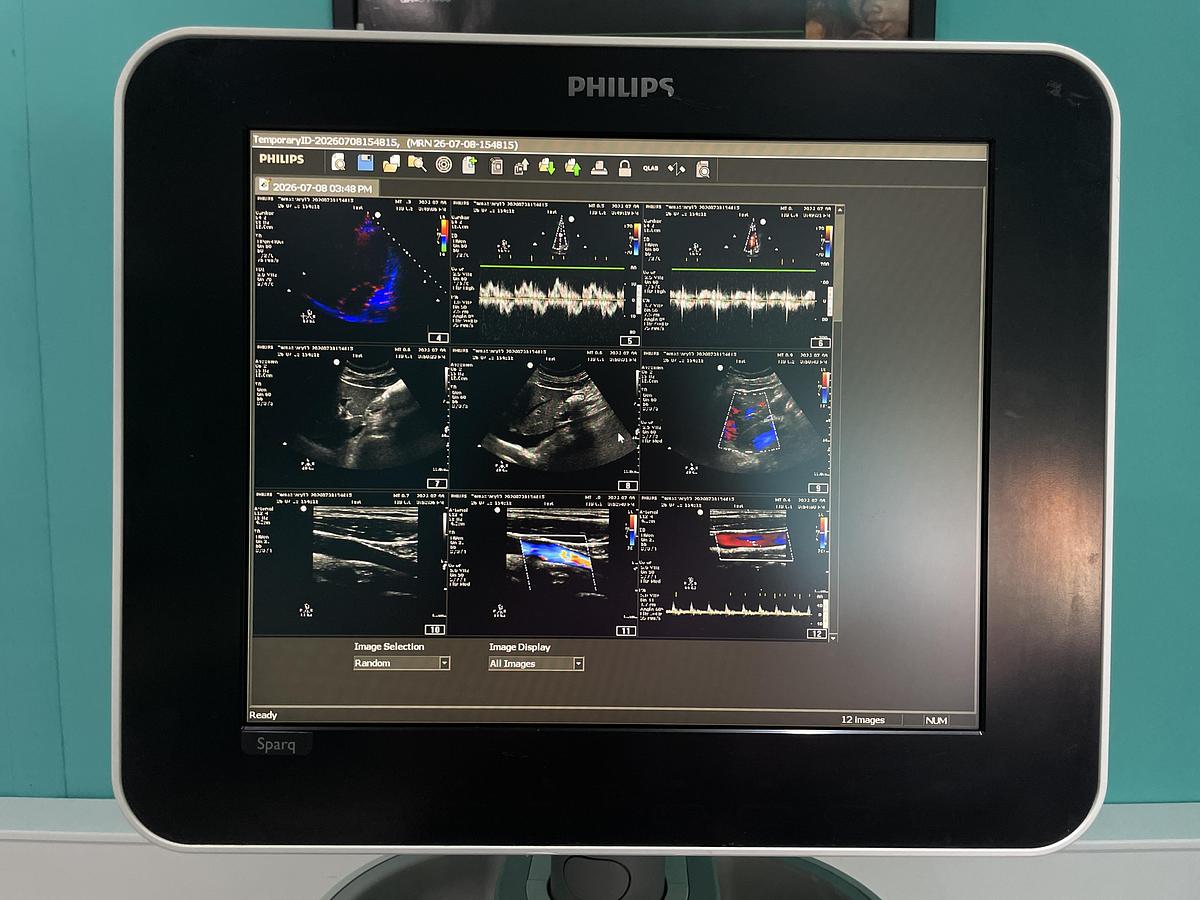Open the Image Display All Images dropdown
The image size is (1200, 900).
point(536,663)
